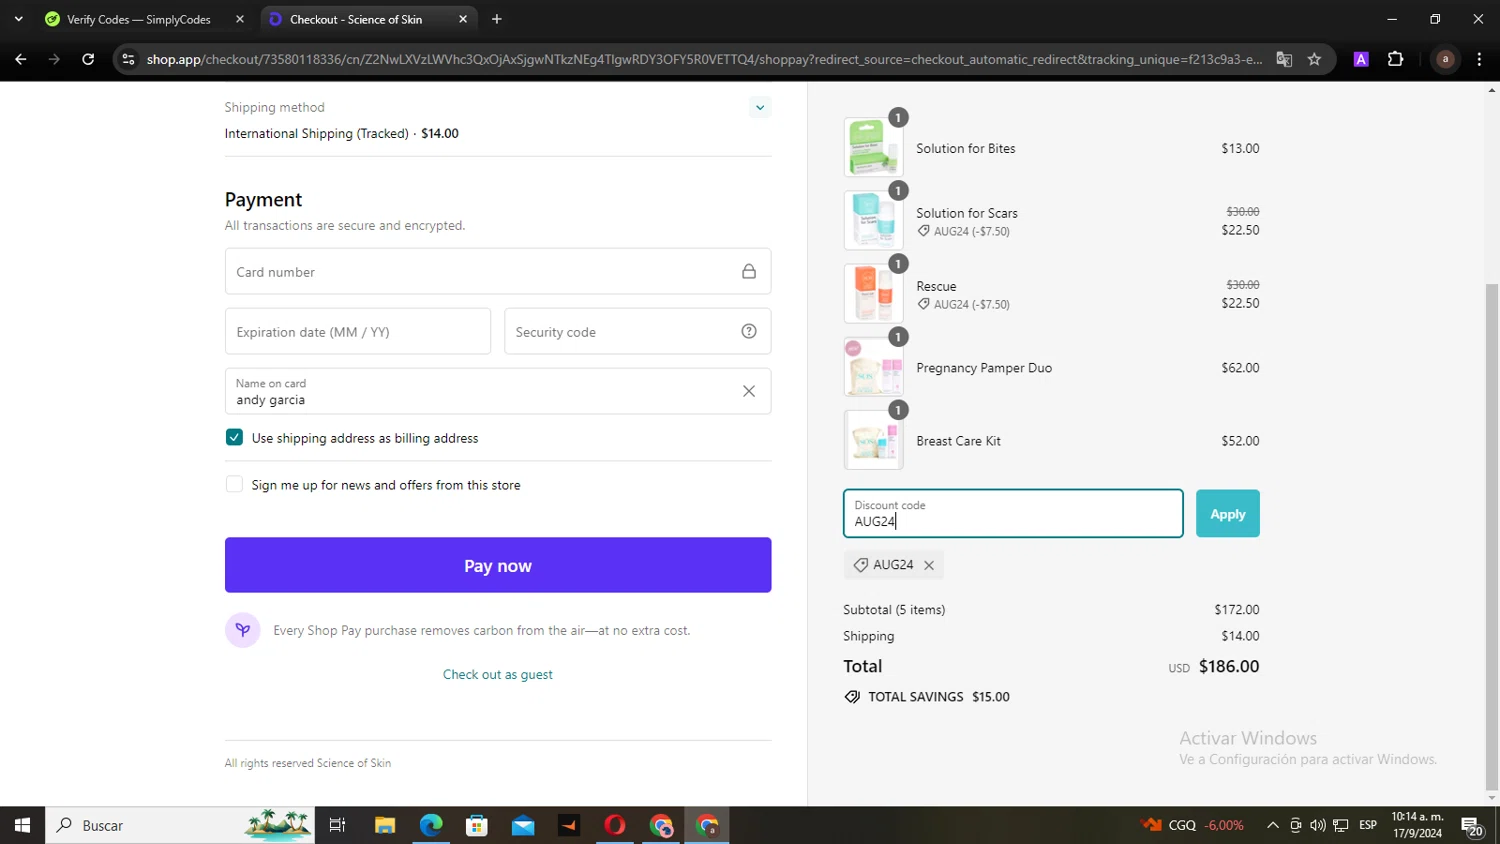Click the Breast Care Kit thumbnail
Screen dimensions: 1500x844
873,440
